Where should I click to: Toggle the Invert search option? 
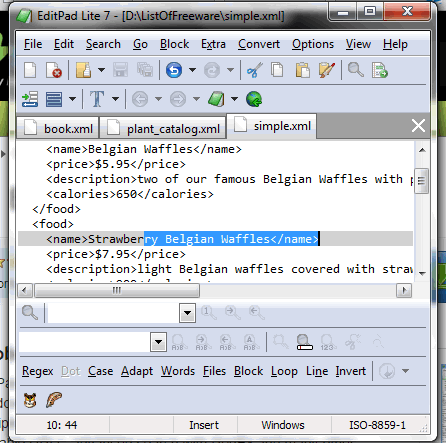pyautogui.click(x=351, y=371)
